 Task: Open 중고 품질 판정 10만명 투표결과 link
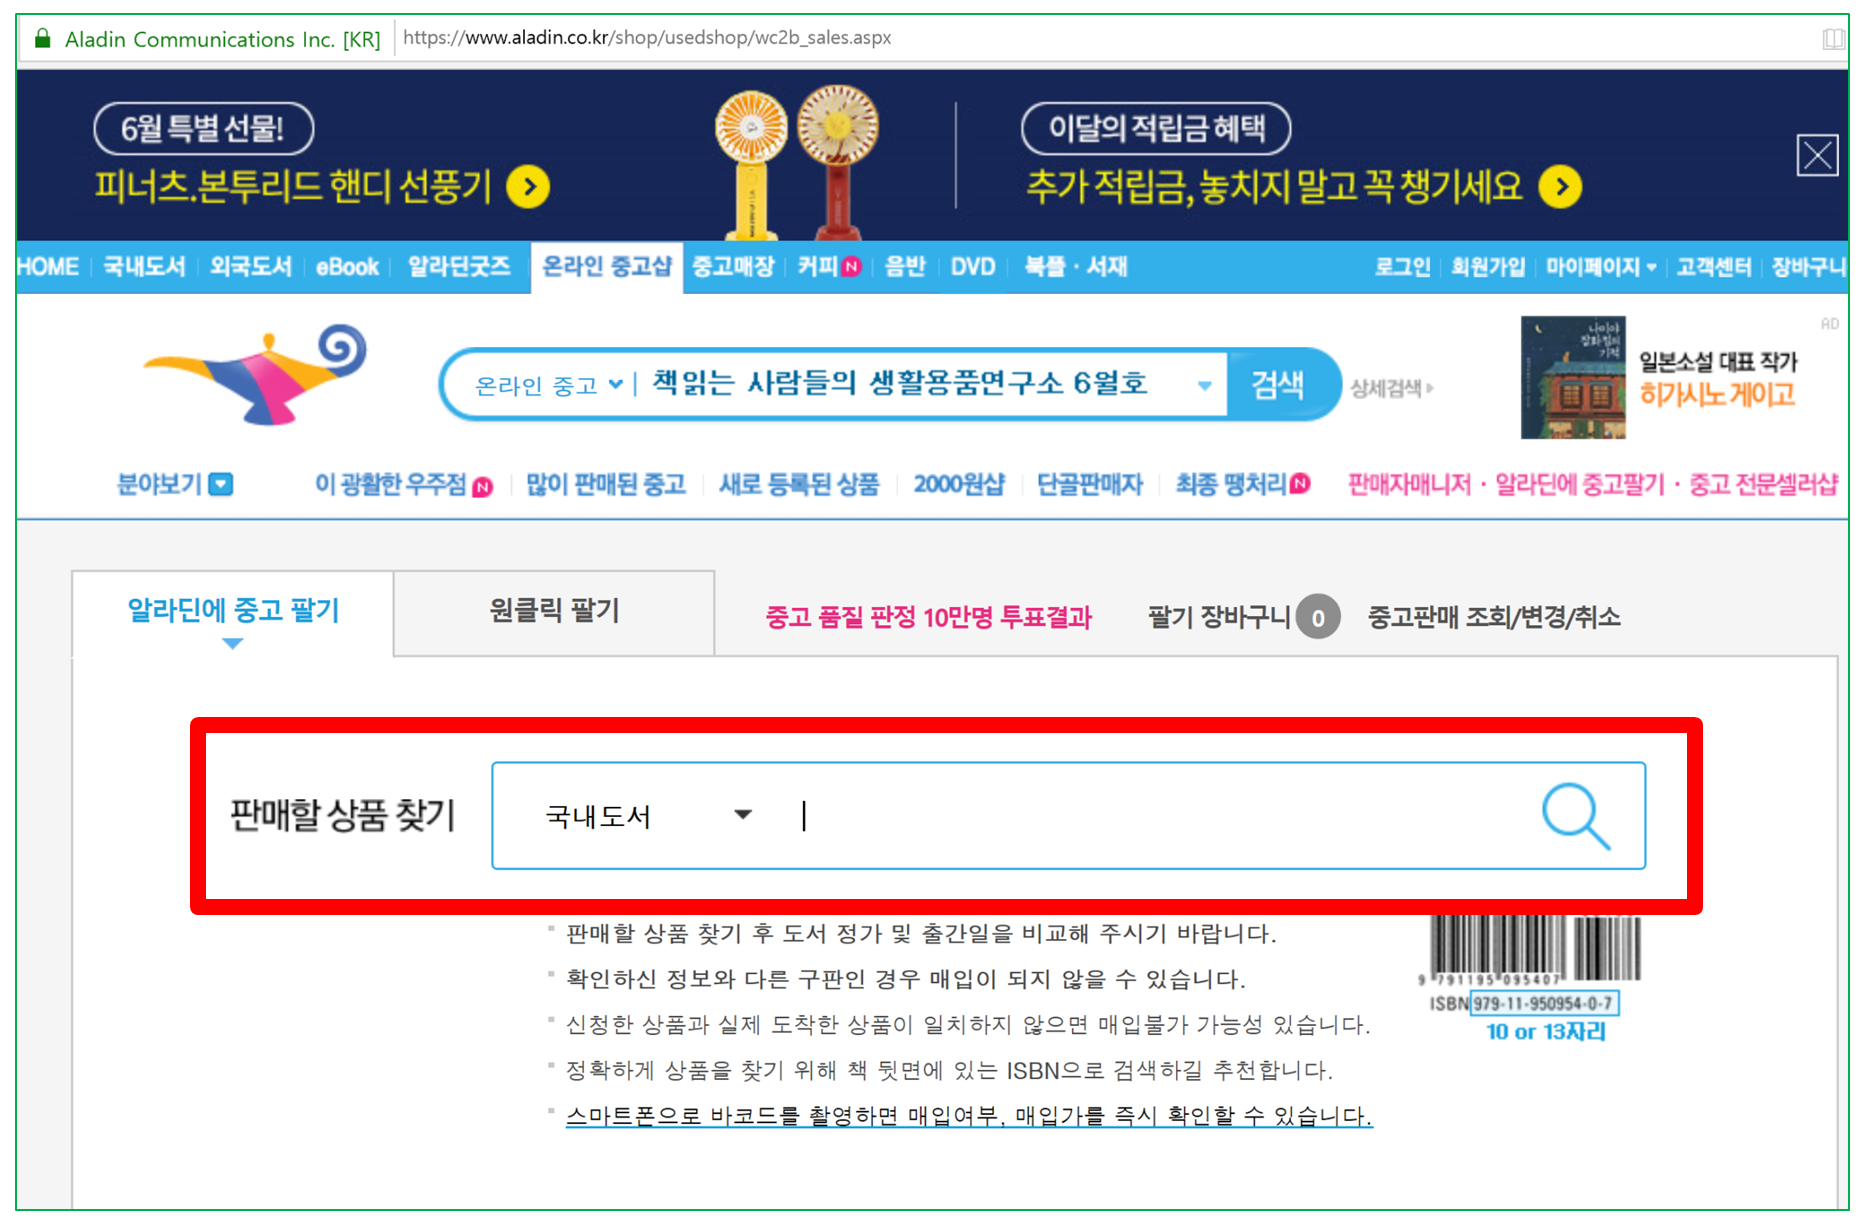coord(928,618)
